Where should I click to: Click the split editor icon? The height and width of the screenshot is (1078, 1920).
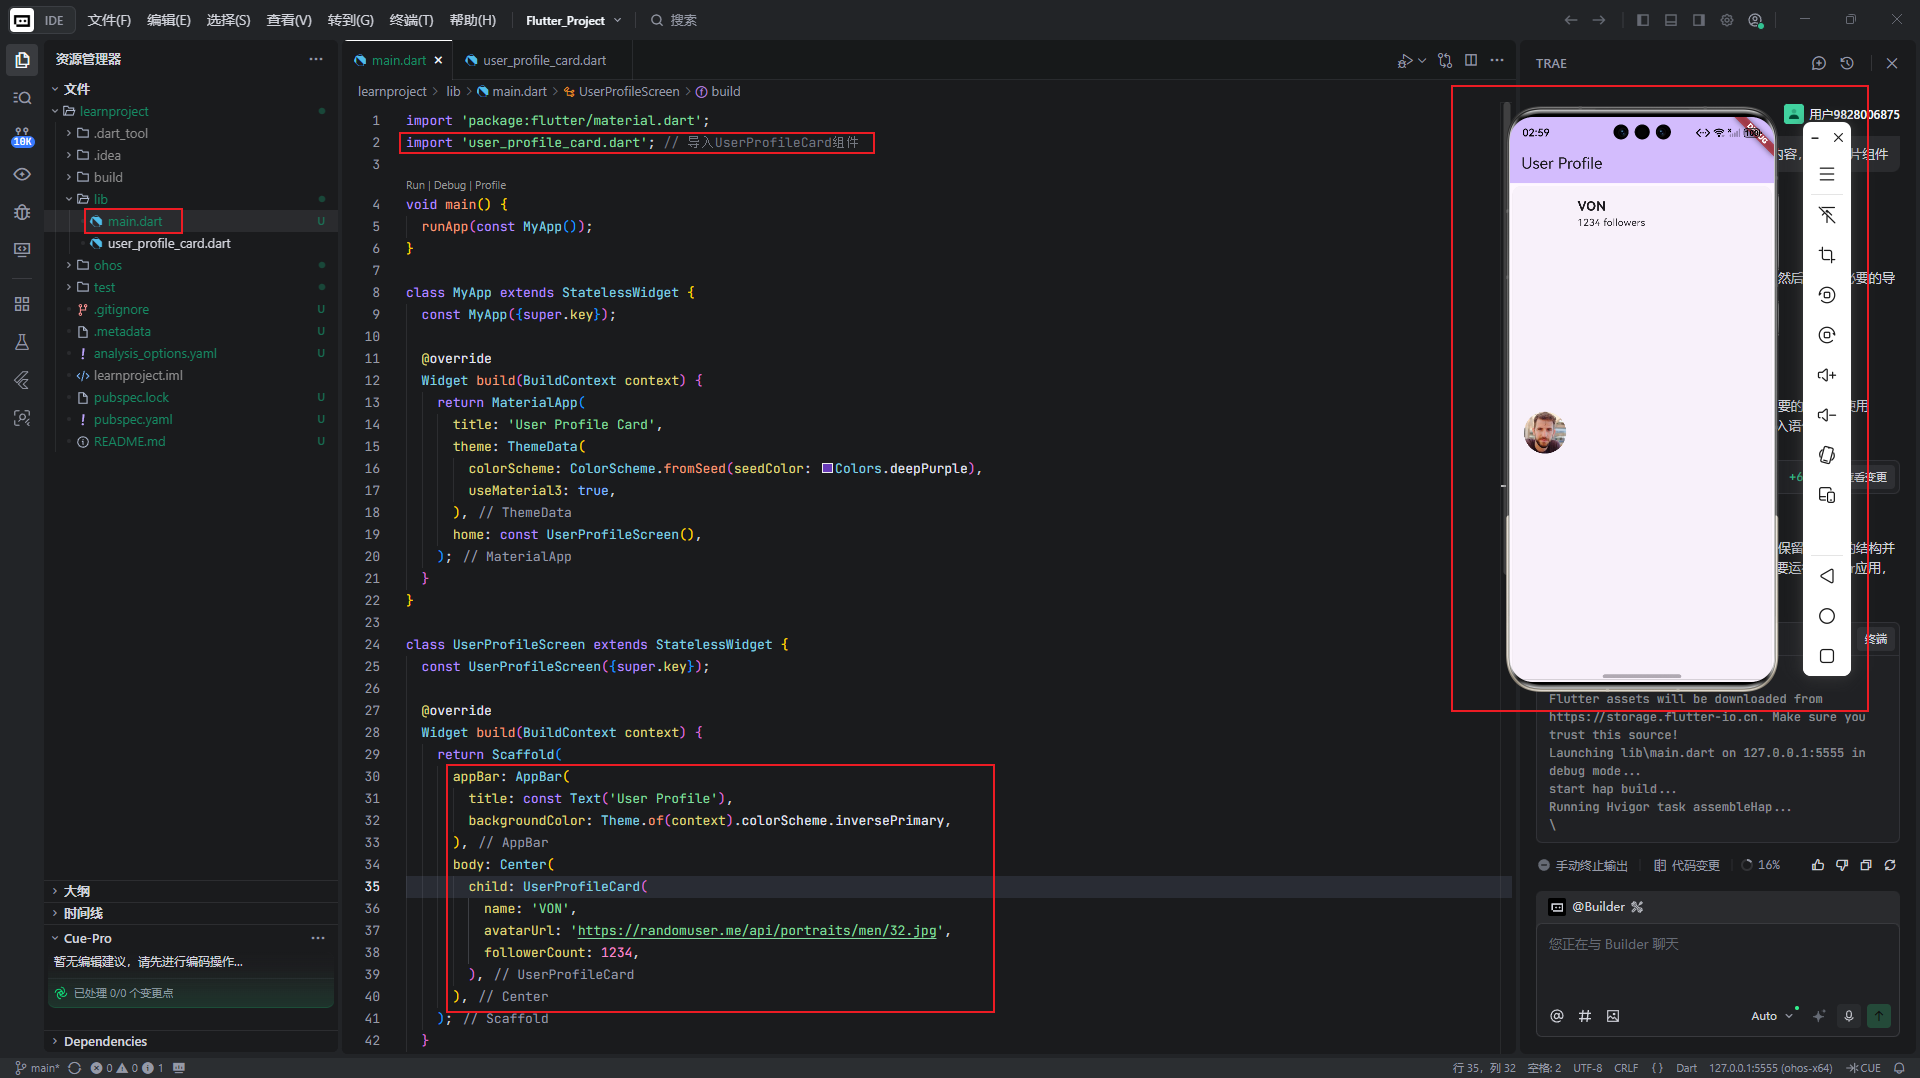(1471, 60)
